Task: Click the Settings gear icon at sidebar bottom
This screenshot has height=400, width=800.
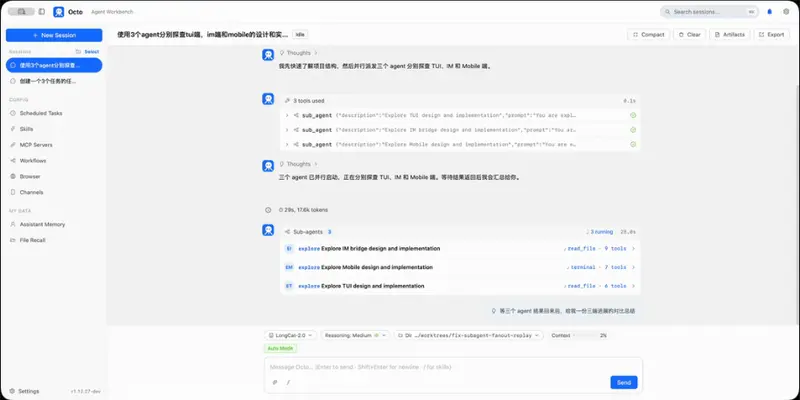Action: pyautogui.click(x=12, y=391)
